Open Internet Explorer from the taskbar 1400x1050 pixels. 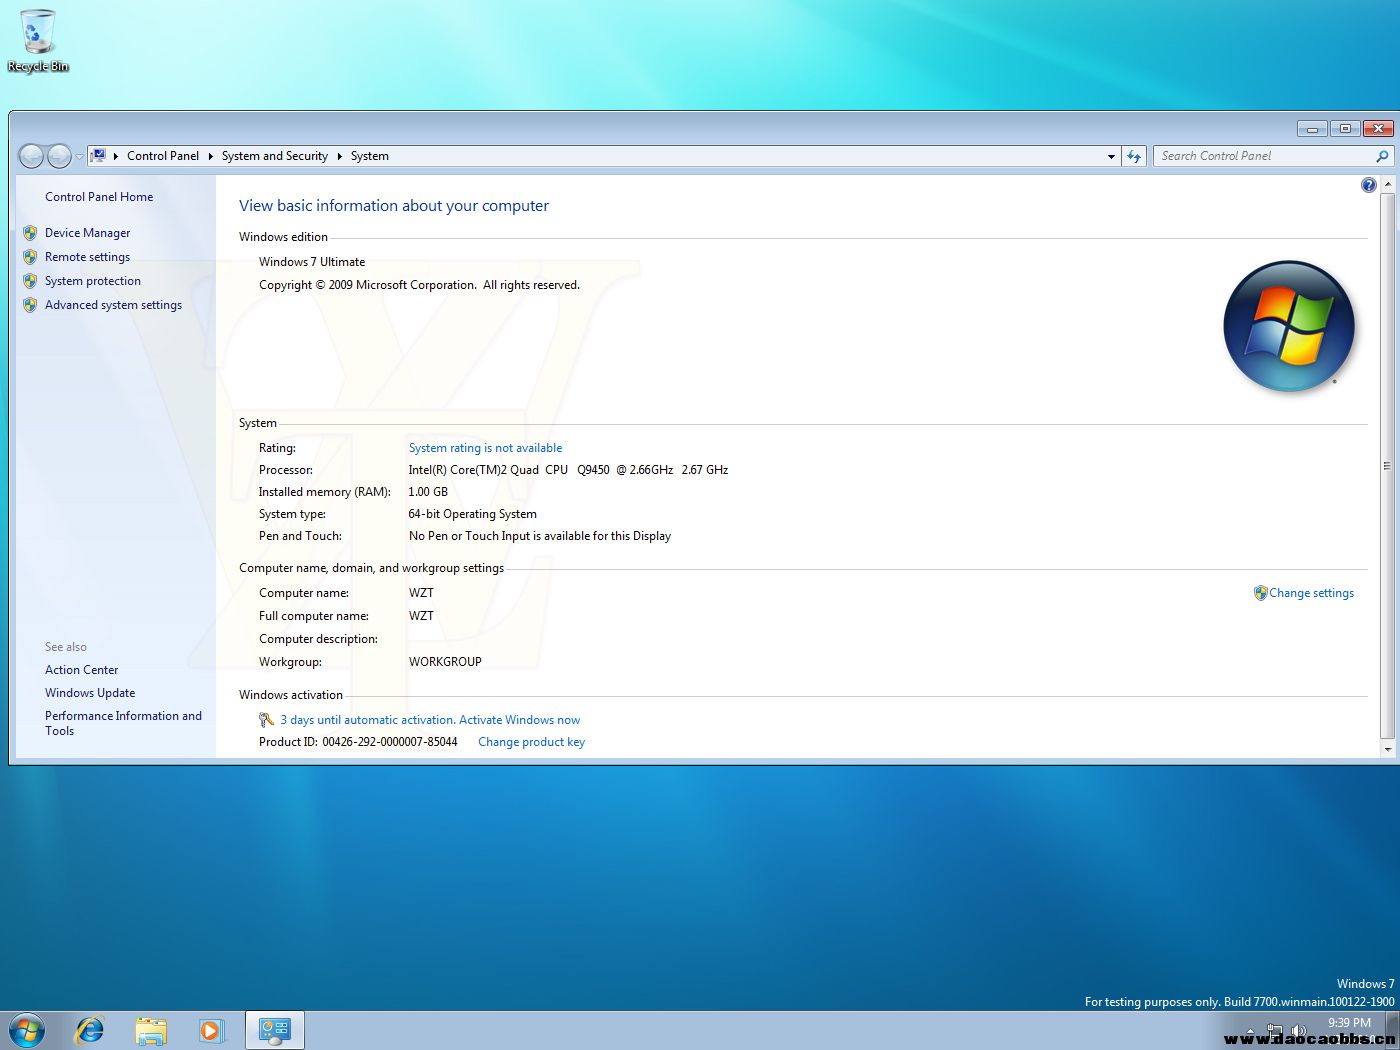point(90,1030)
